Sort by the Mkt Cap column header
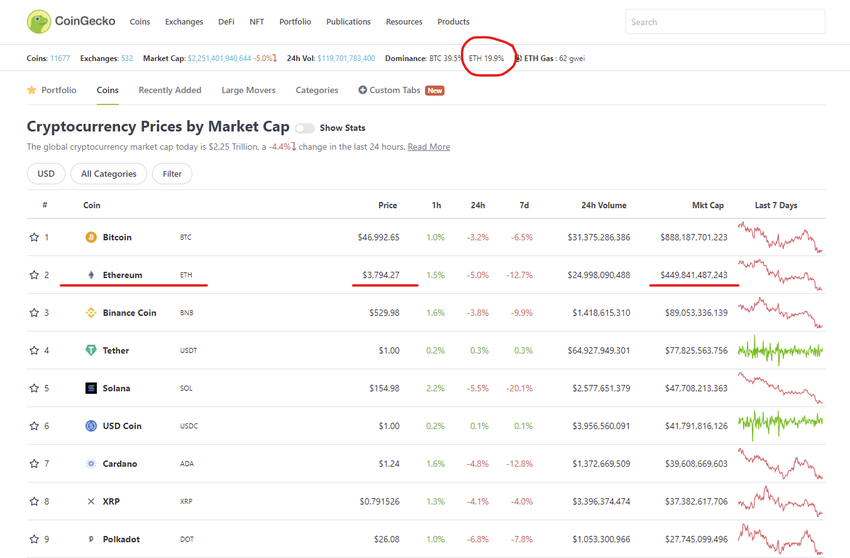The height and width of the screenshot is (558, 850). coord(707,205)
